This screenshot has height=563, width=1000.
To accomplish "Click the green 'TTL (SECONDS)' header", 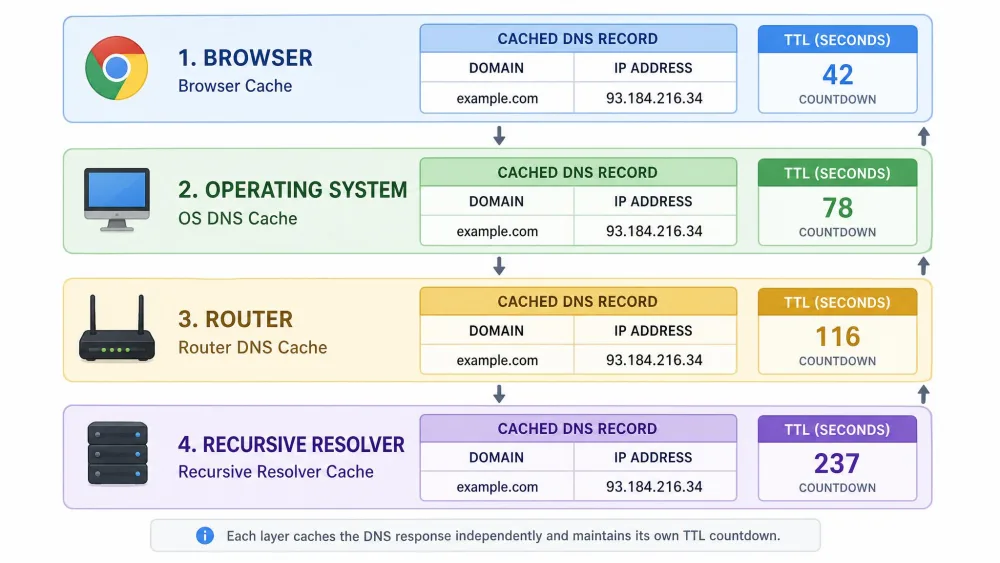I will pyautogui.click(x=837, y=173).
